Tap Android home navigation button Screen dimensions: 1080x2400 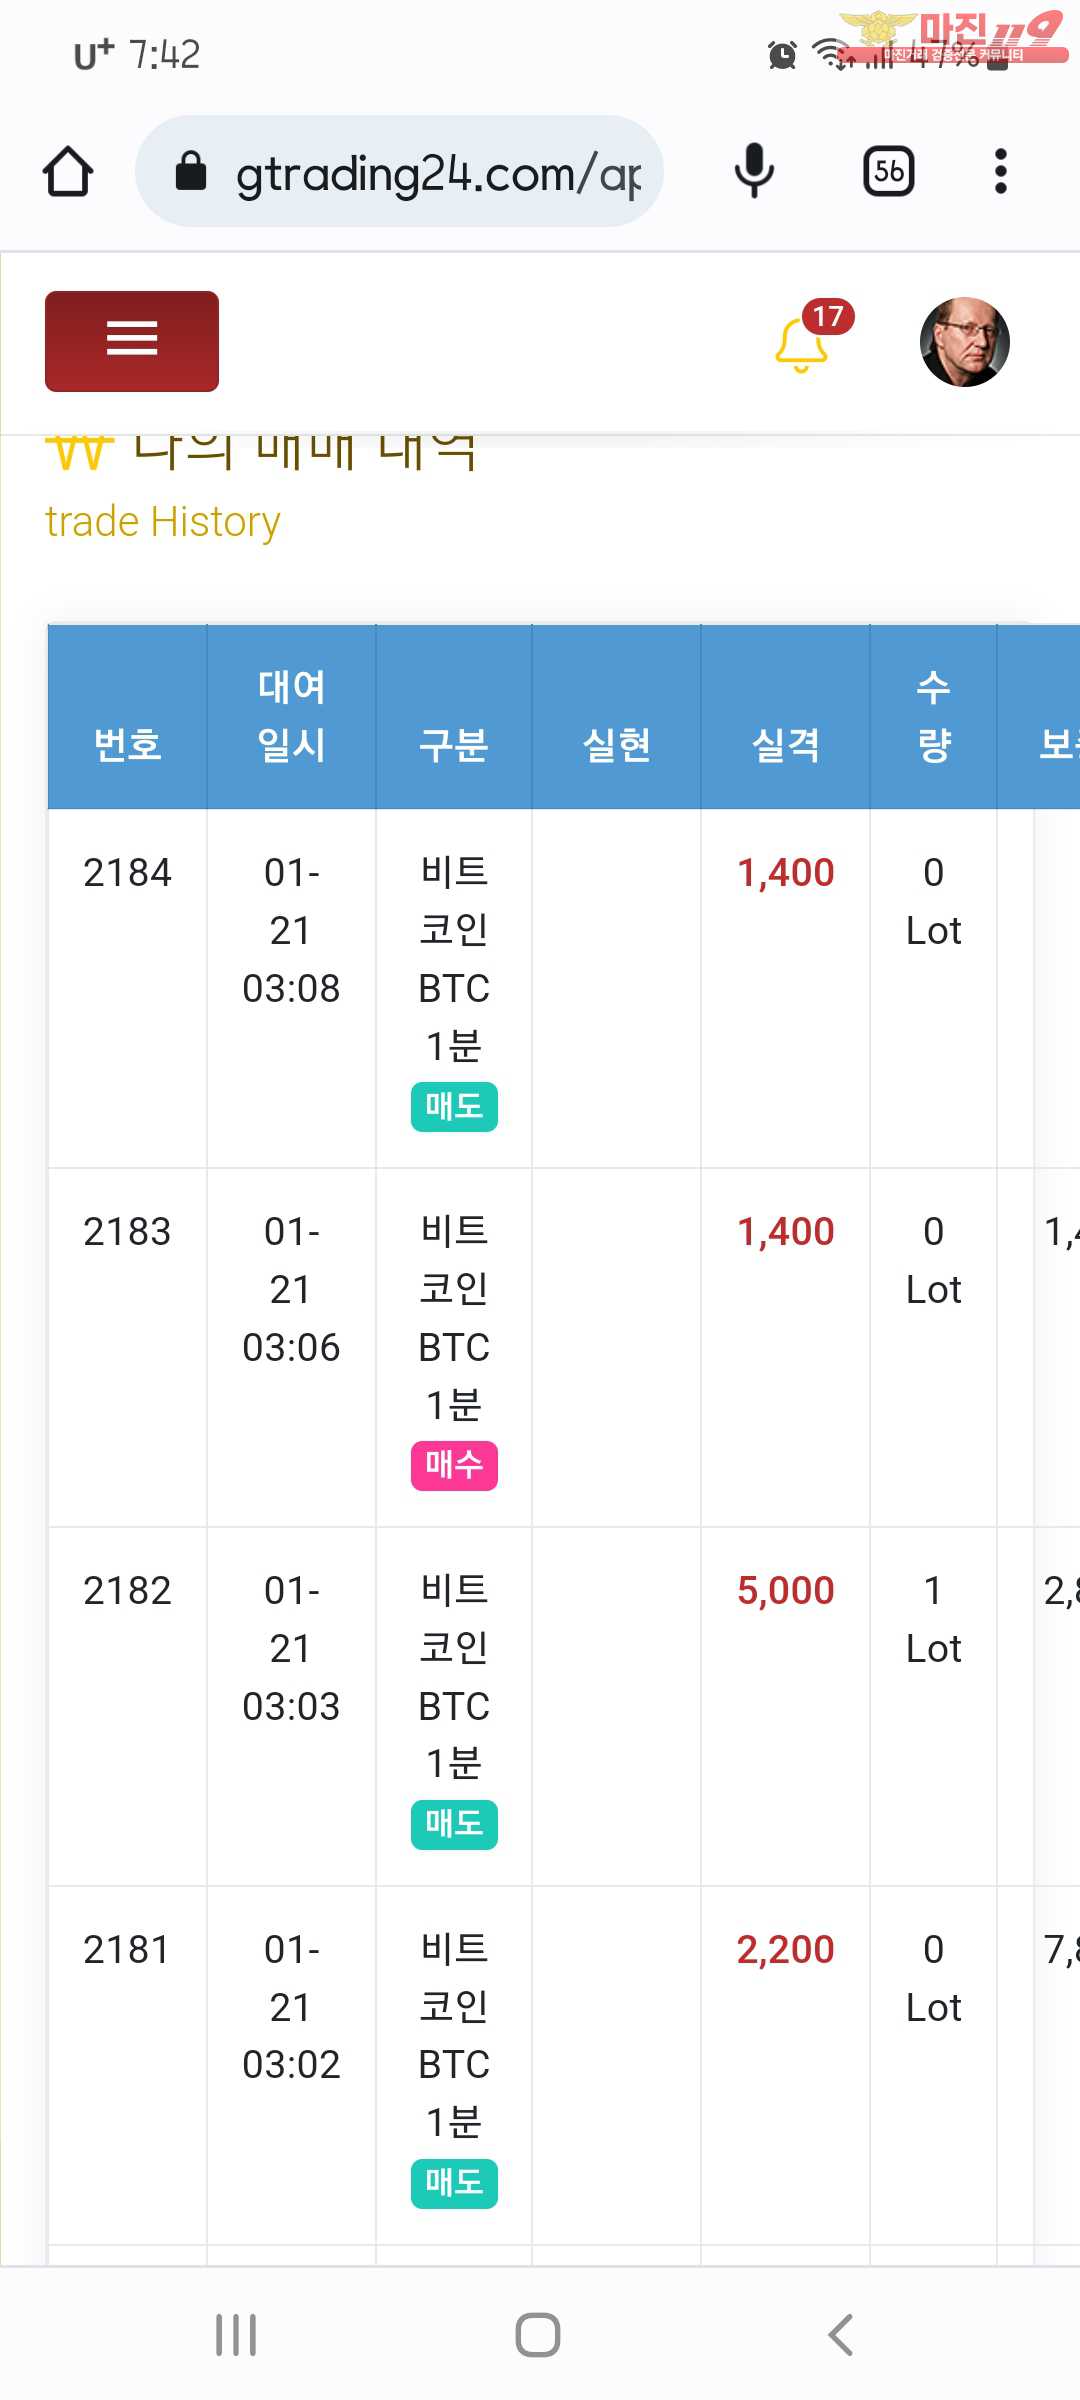(x=538, y=2335)
